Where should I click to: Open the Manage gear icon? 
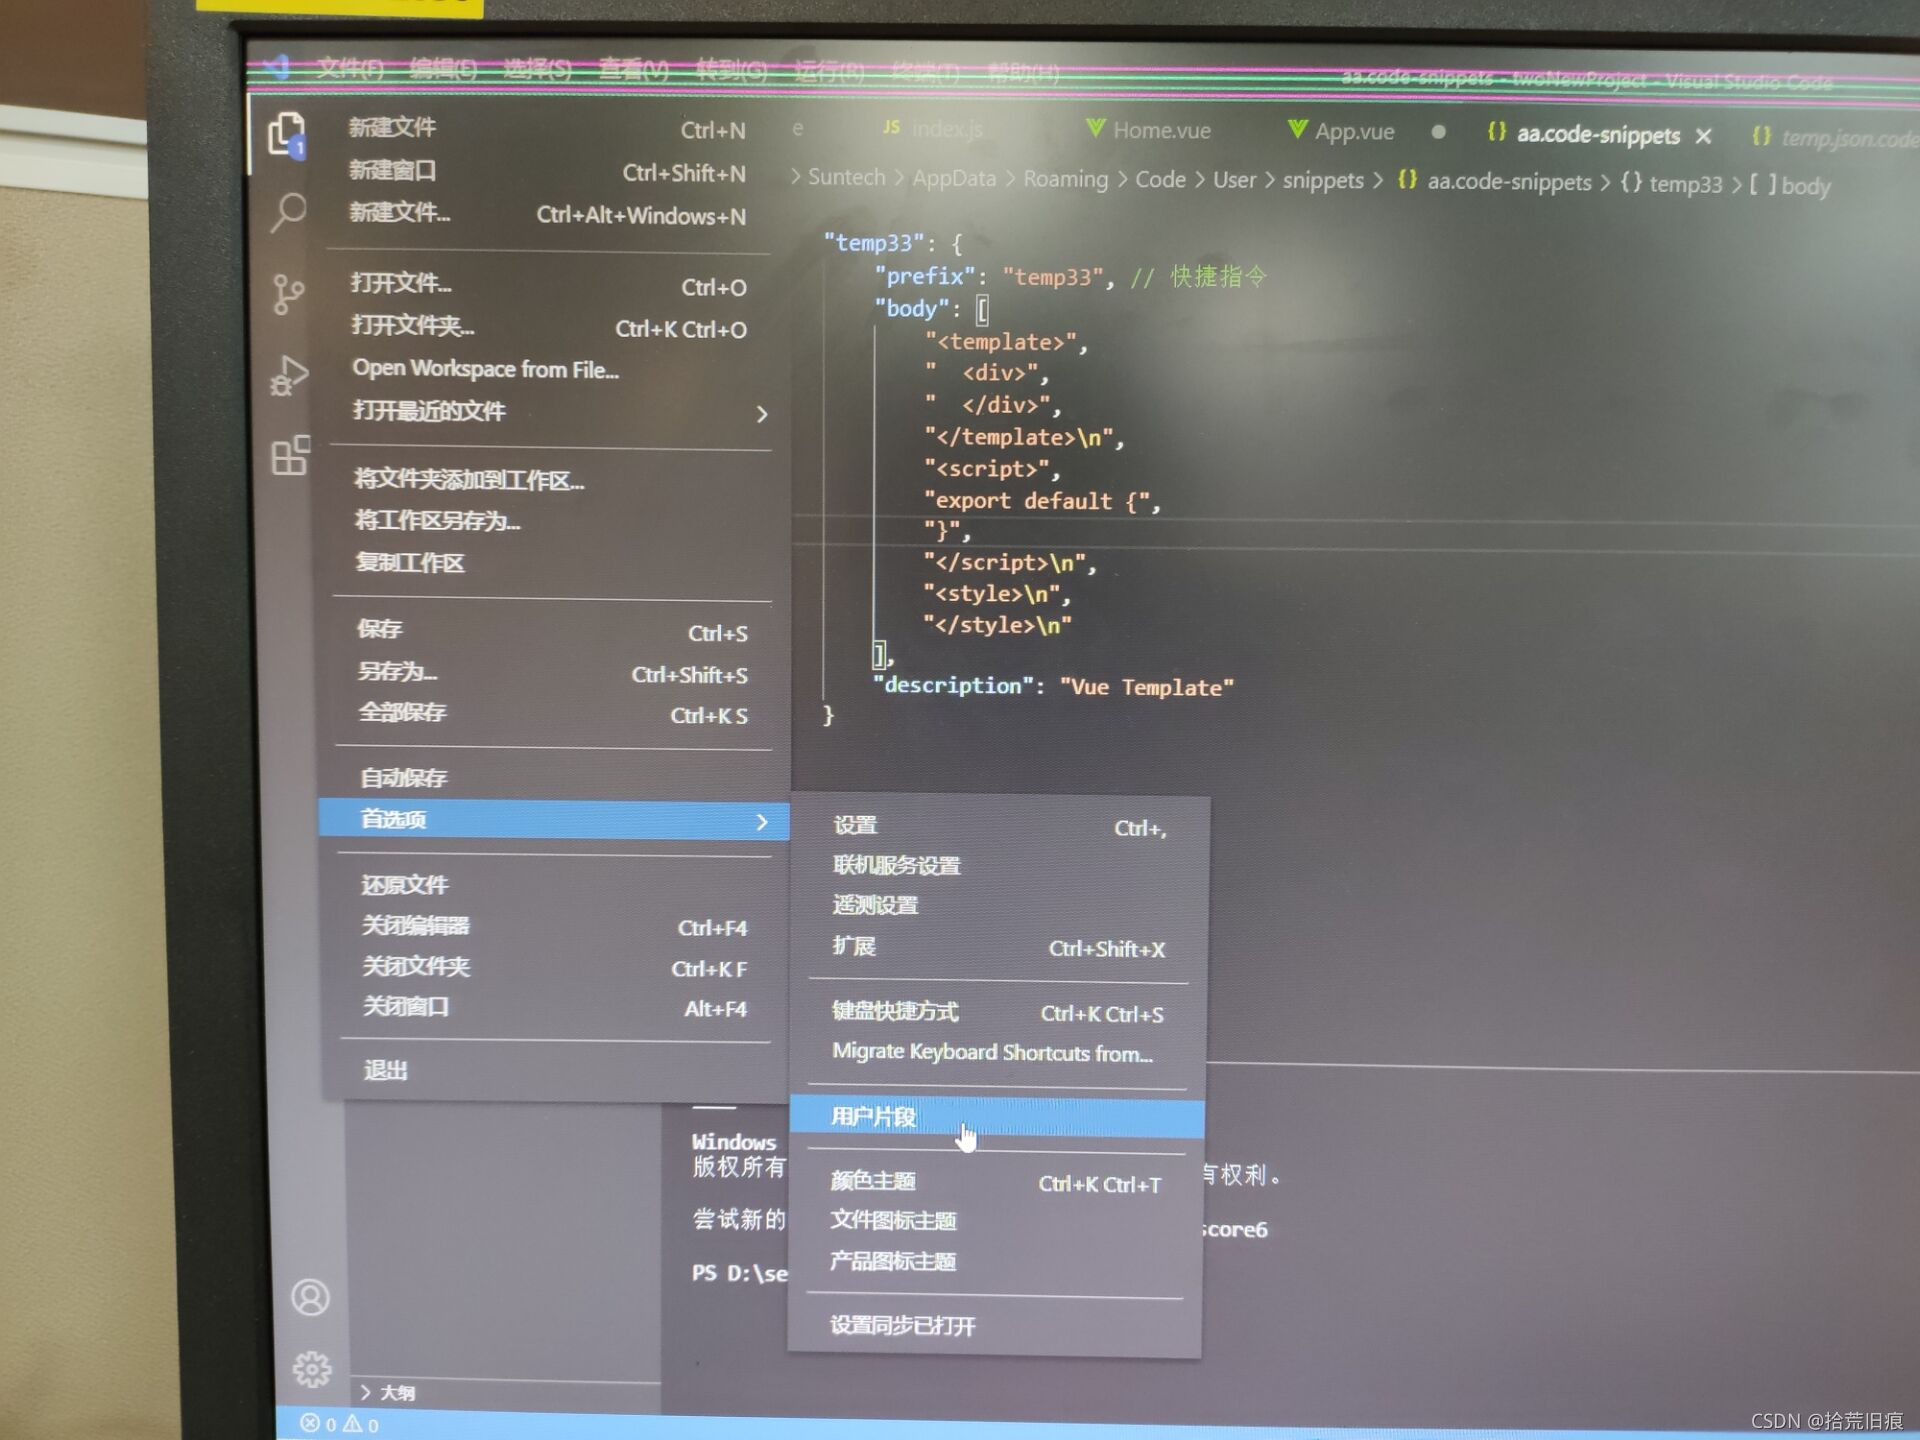point(312,1369)
